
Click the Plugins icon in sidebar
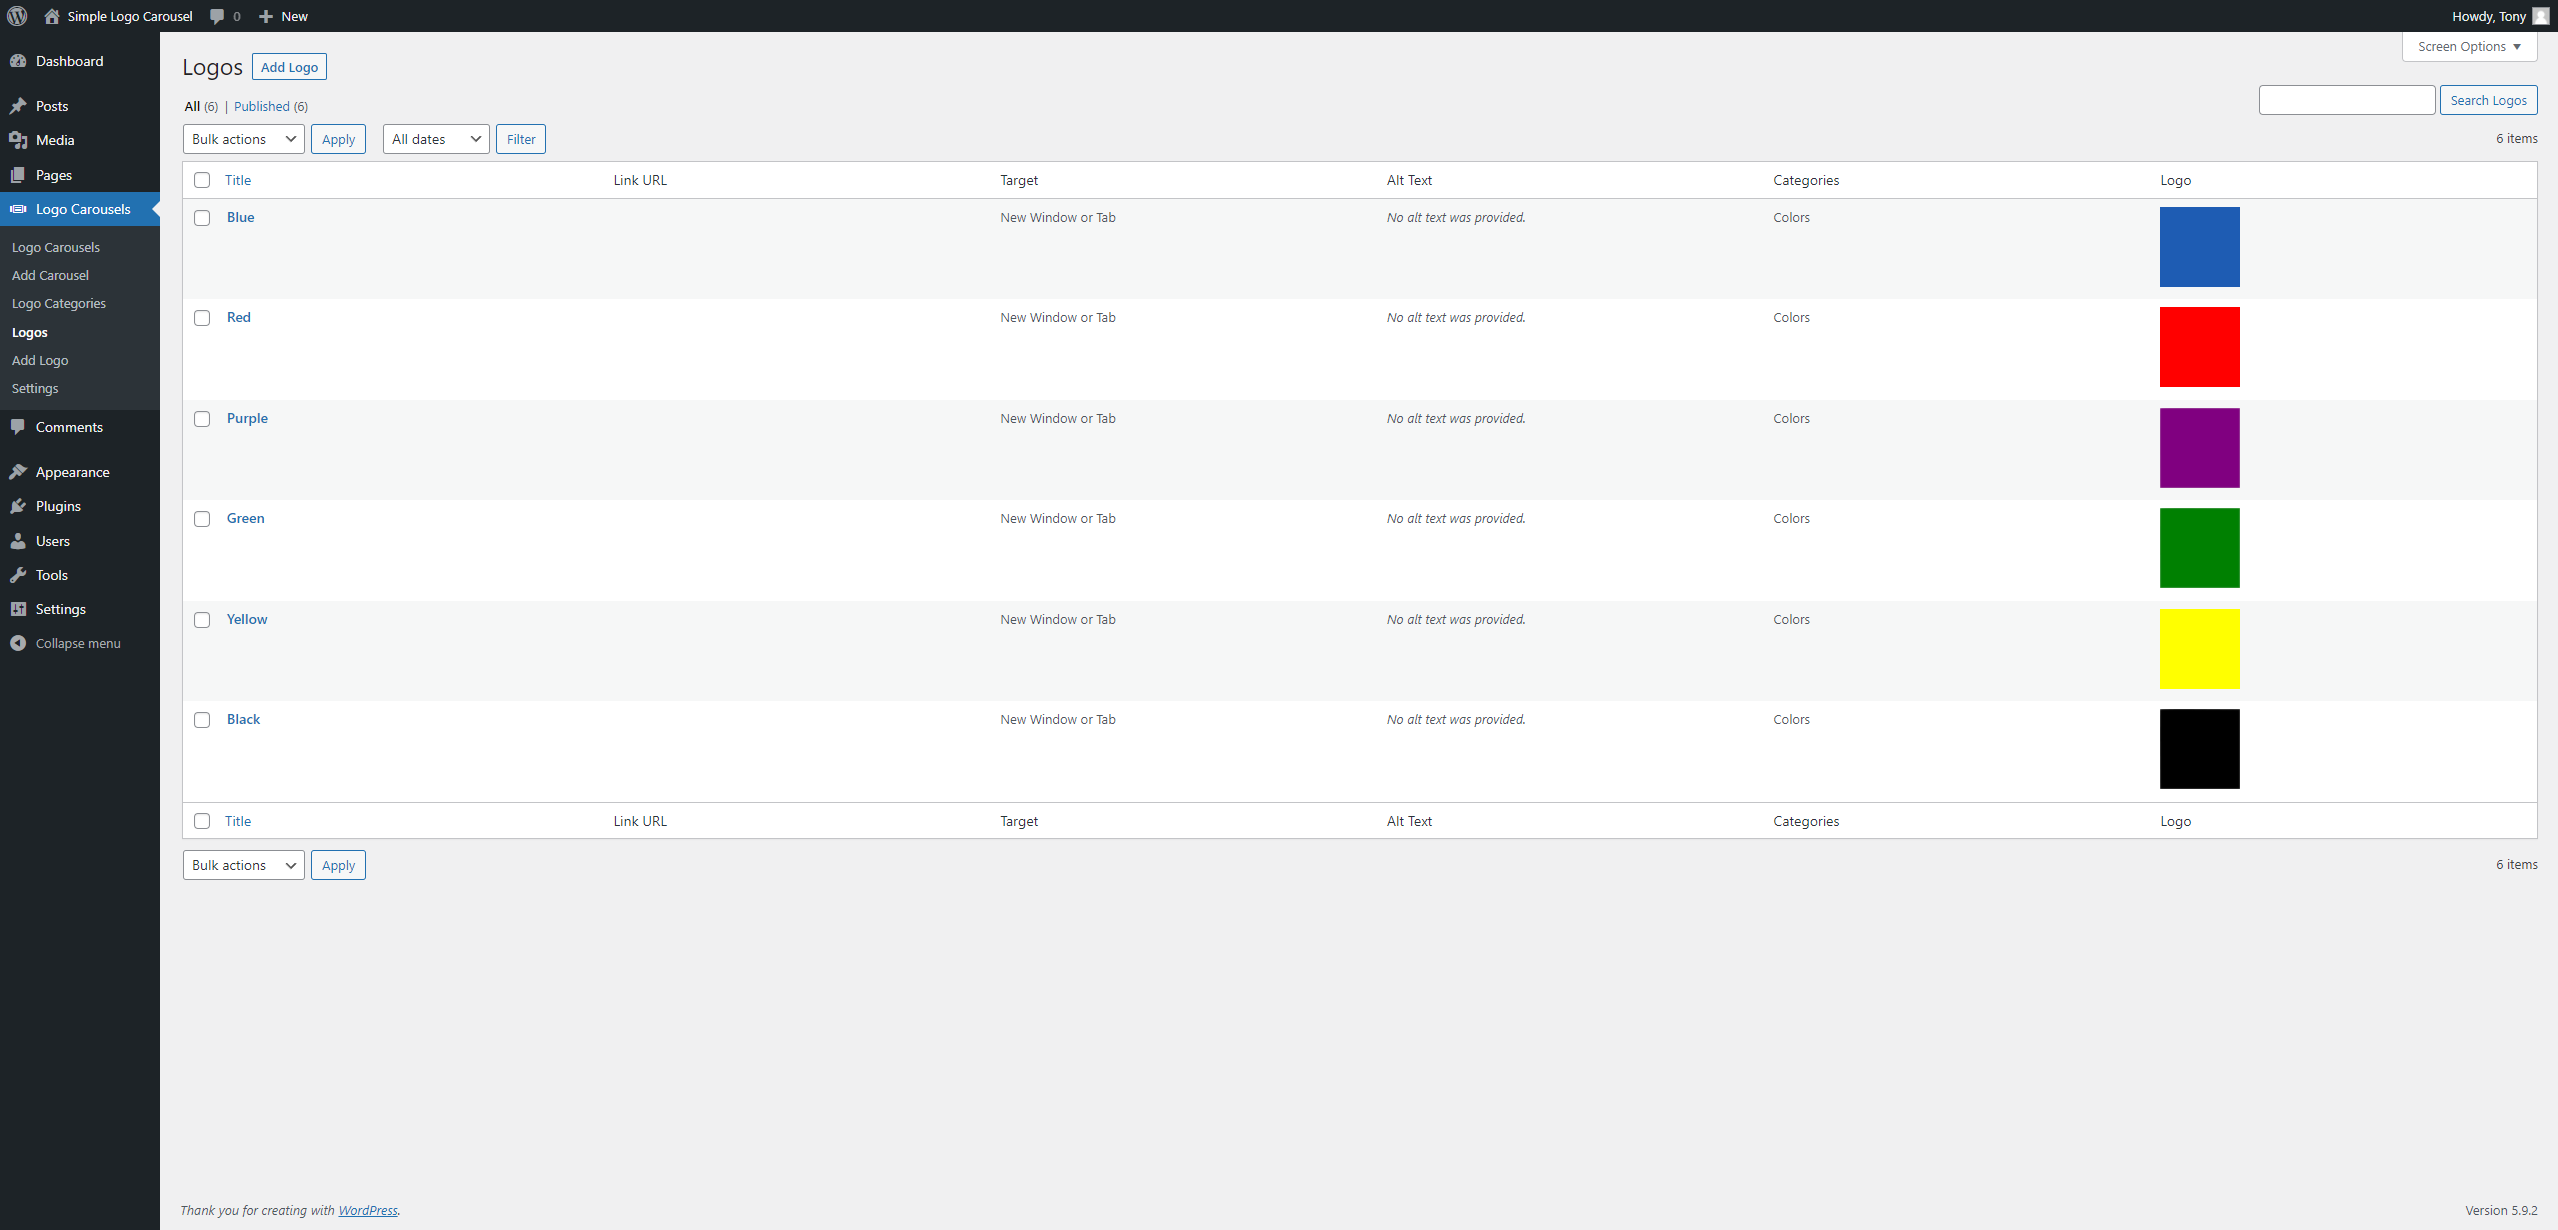(x=20, y=506)
